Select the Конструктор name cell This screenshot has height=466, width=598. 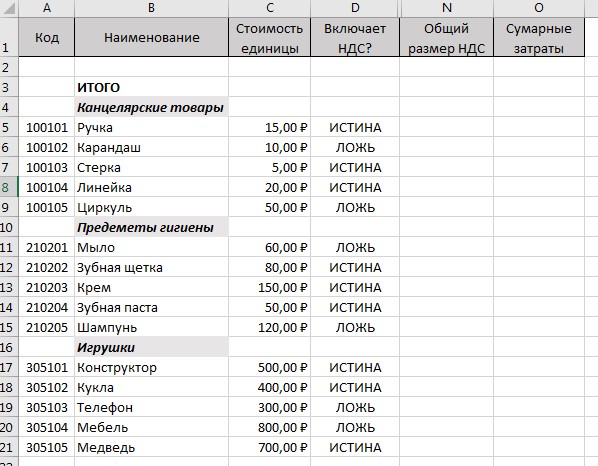click(x=151, y=367)
